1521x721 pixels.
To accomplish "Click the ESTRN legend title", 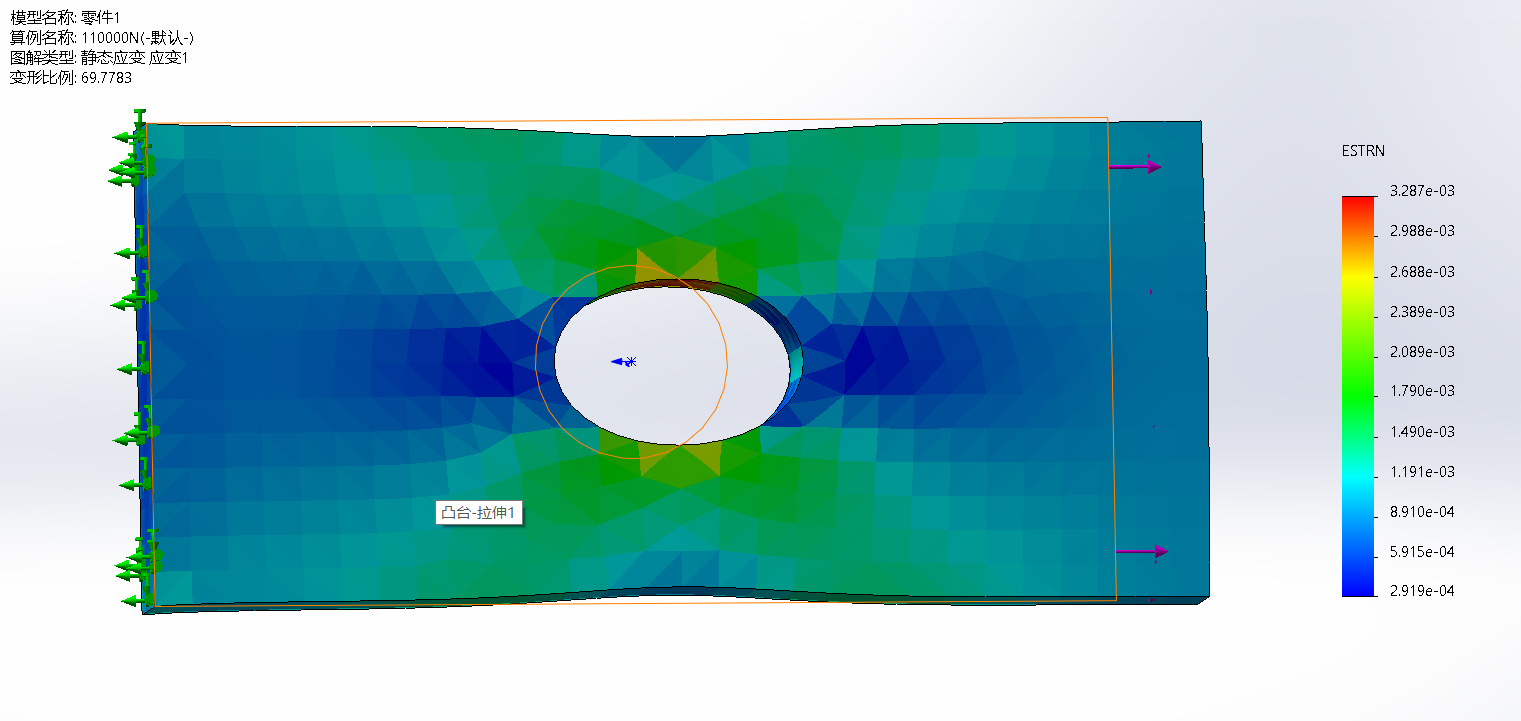I will (x=1363, y=151).
